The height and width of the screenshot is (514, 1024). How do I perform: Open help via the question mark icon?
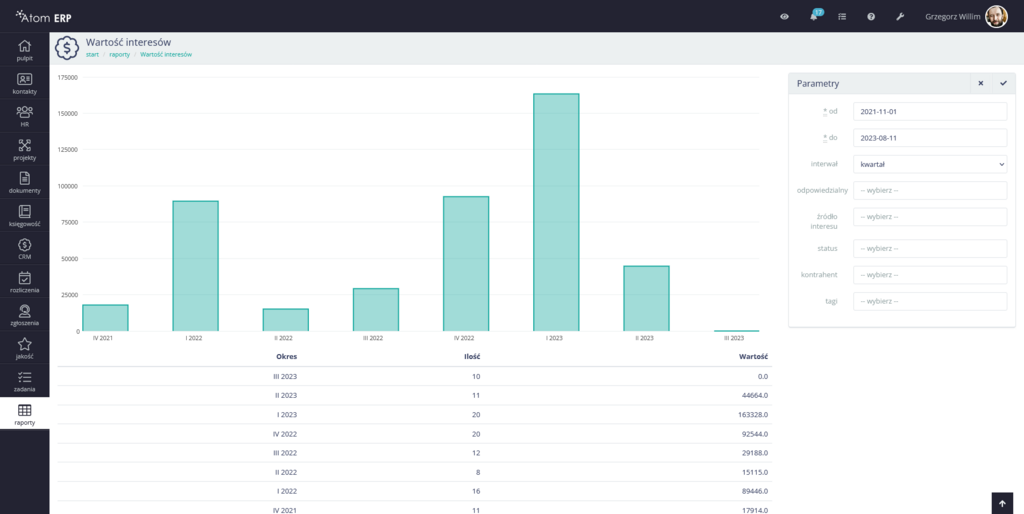point(871,17)
